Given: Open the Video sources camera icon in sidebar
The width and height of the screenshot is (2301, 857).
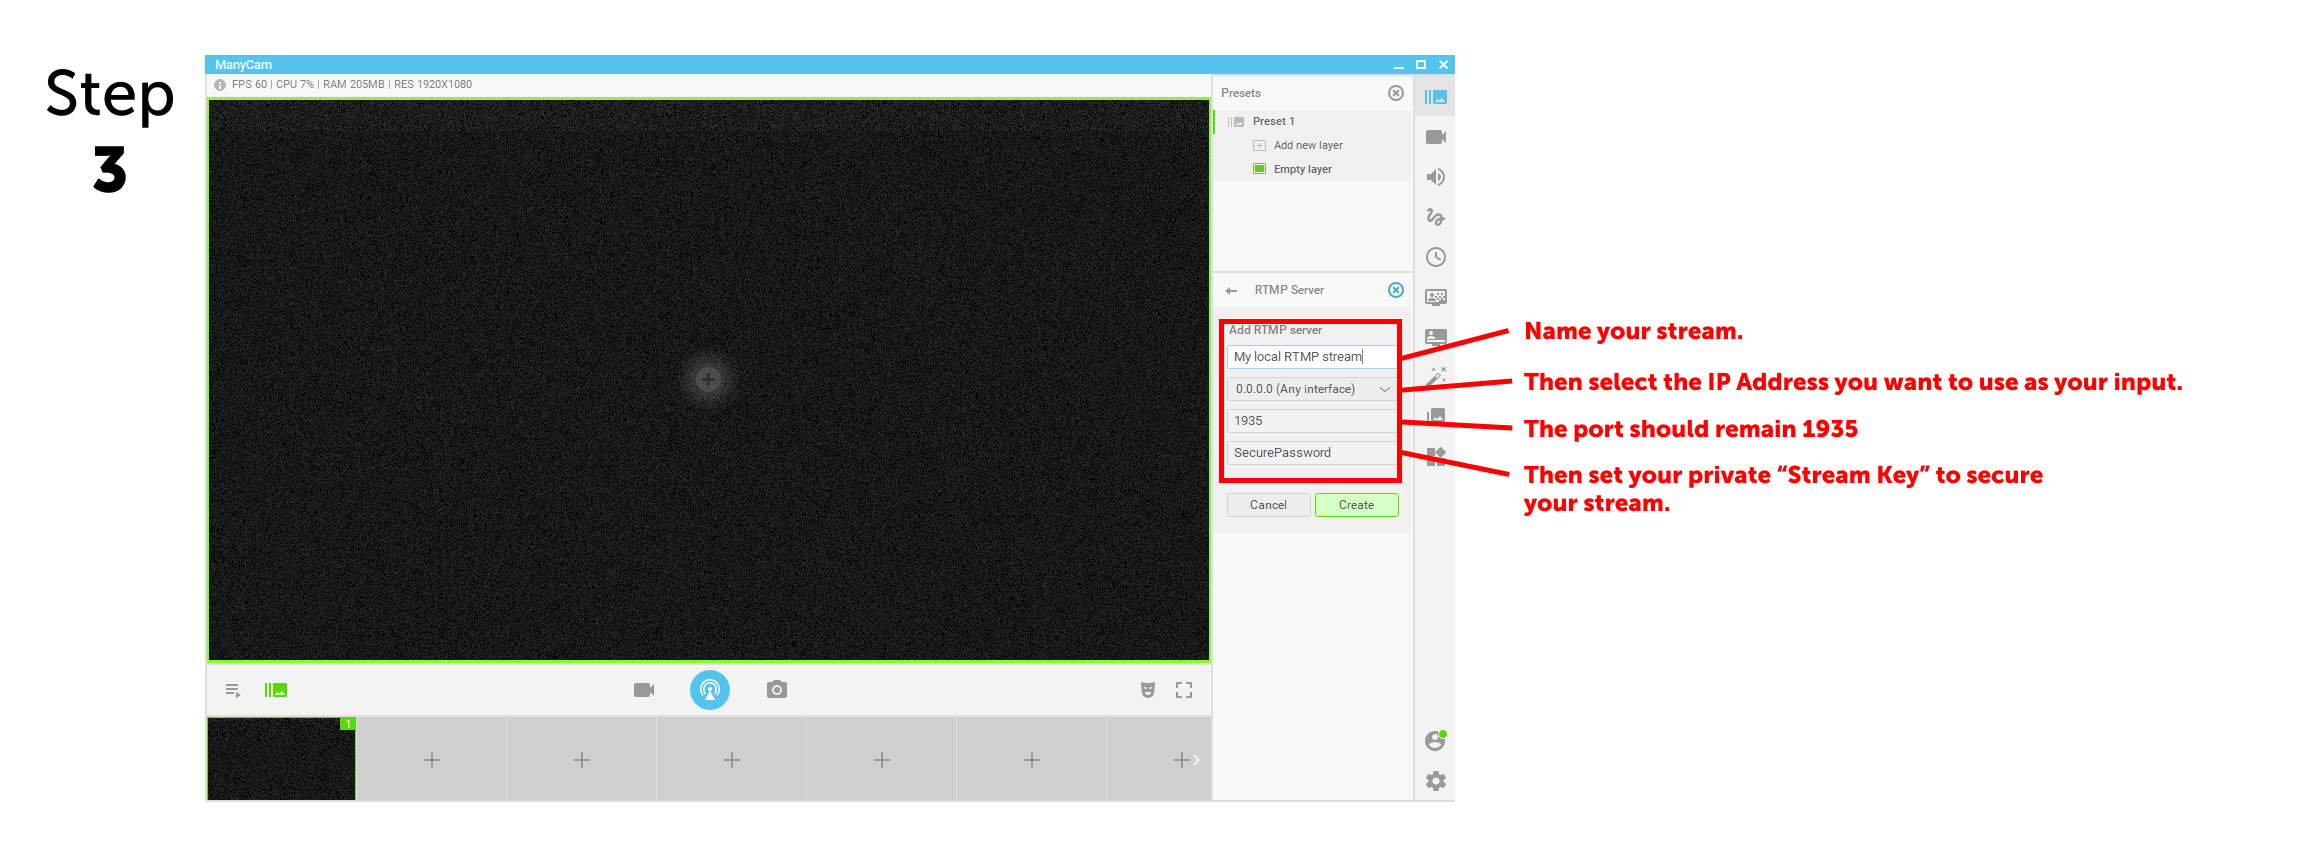Looking at the screenshot, I should pos(1435,137).
